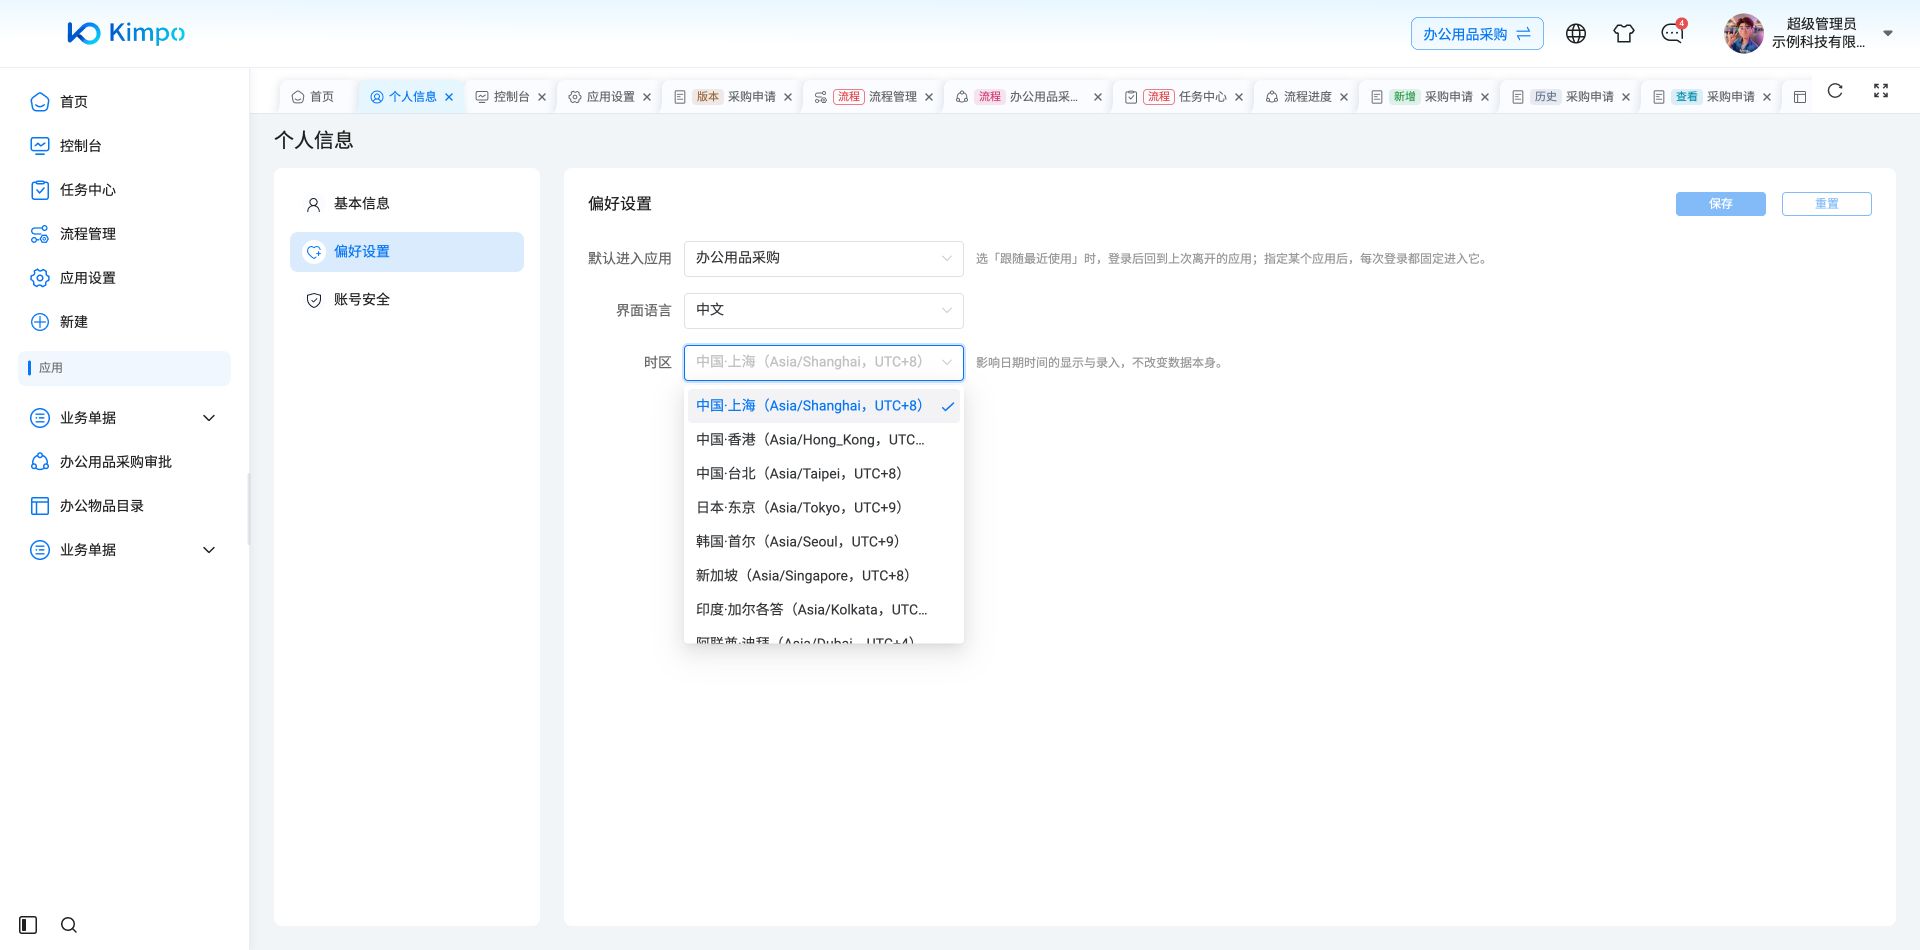The height and width of the screenshot is (950, 1920).
Task: Expand the first 业务单据 group
Action: tap(125, 418)
